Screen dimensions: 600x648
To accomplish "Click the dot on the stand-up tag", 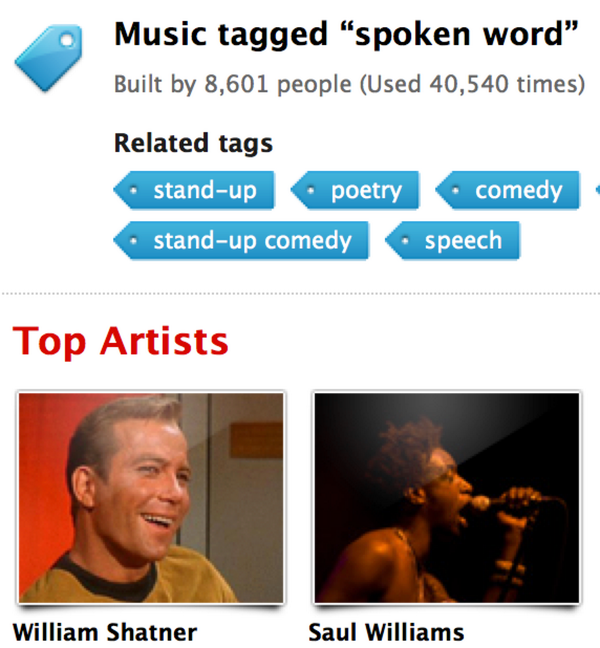I will (x=133, y=190).
